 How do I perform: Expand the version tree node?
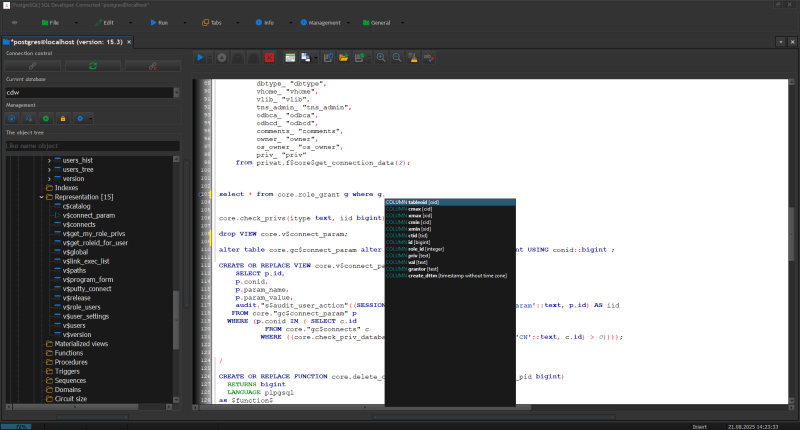[49, 179]
